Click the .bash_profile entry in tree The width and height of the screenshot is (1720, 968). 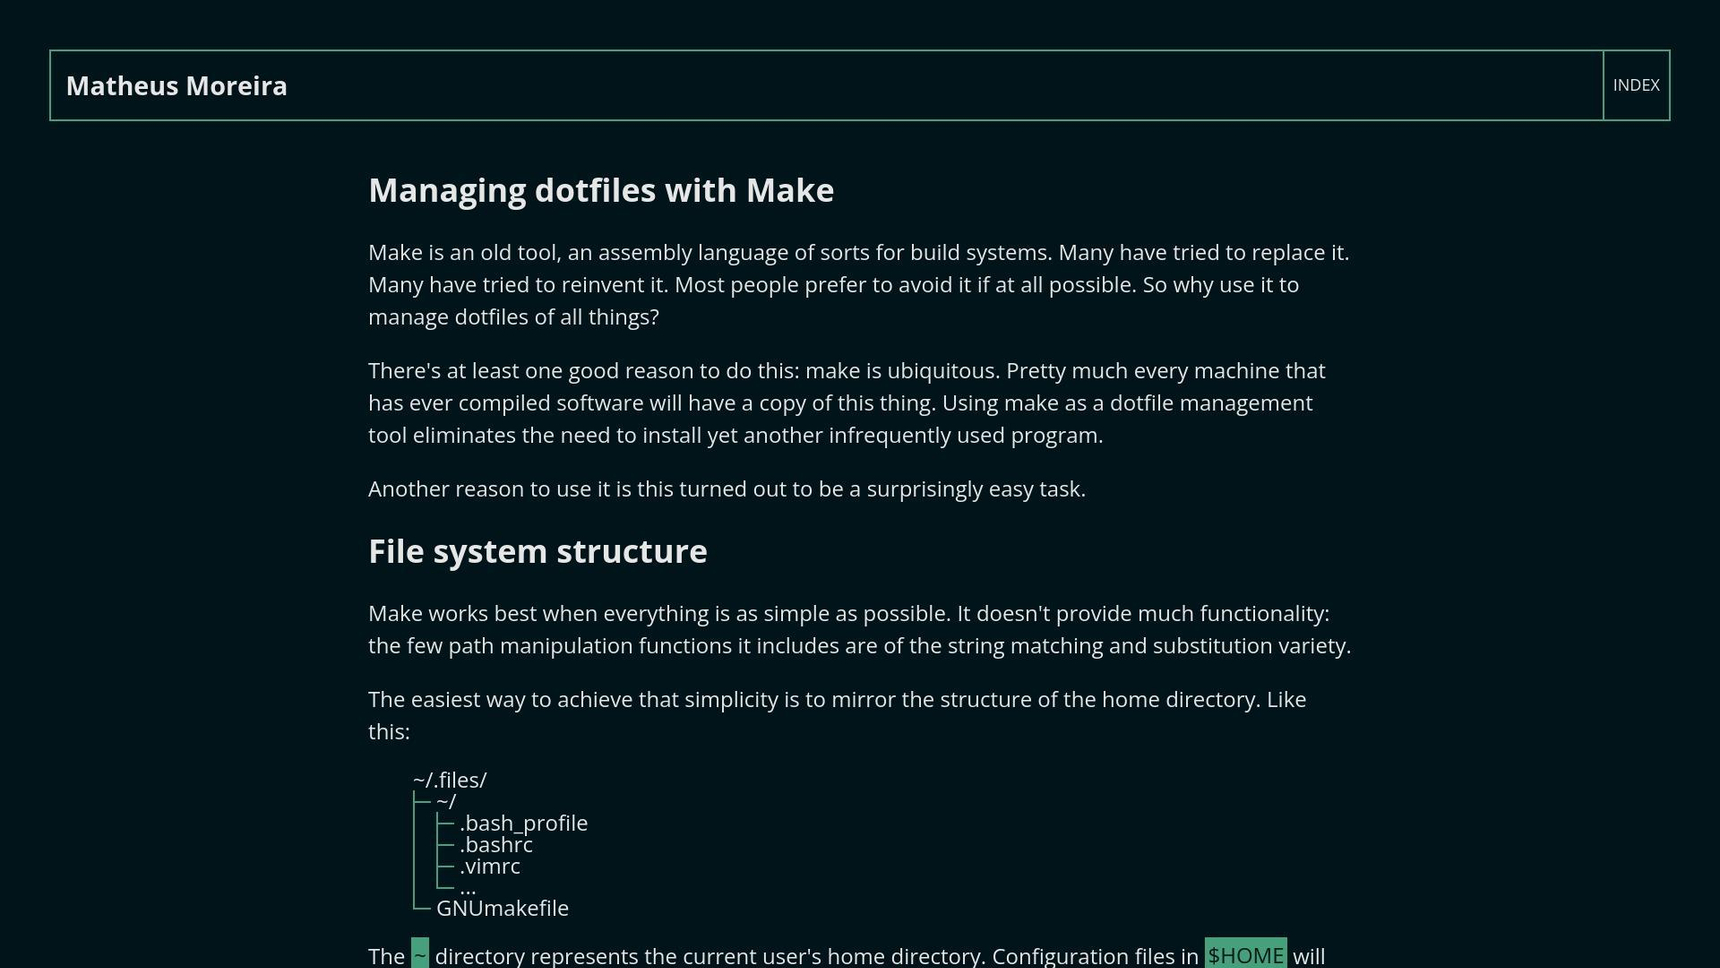524,823
